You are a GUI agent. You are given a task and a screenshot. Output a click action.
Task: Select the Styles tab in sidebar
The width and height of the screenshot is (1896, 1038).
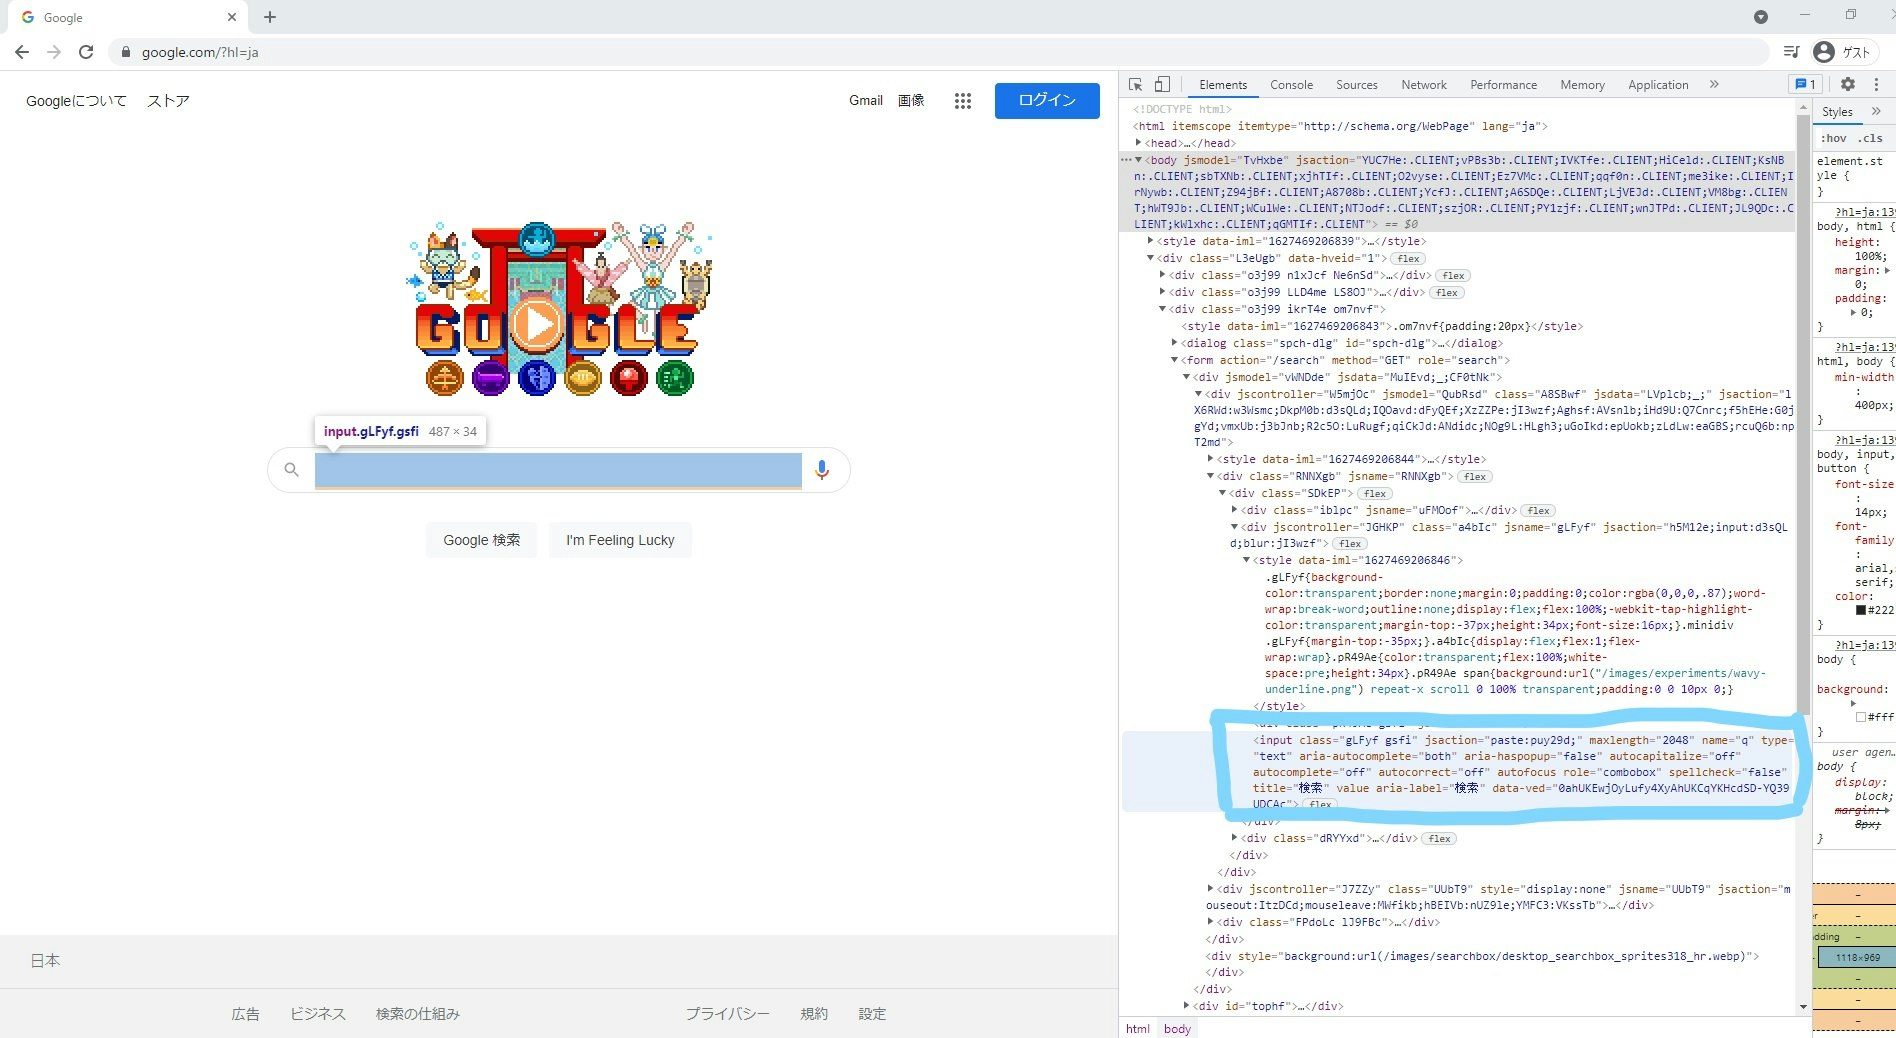point(1837,112)
